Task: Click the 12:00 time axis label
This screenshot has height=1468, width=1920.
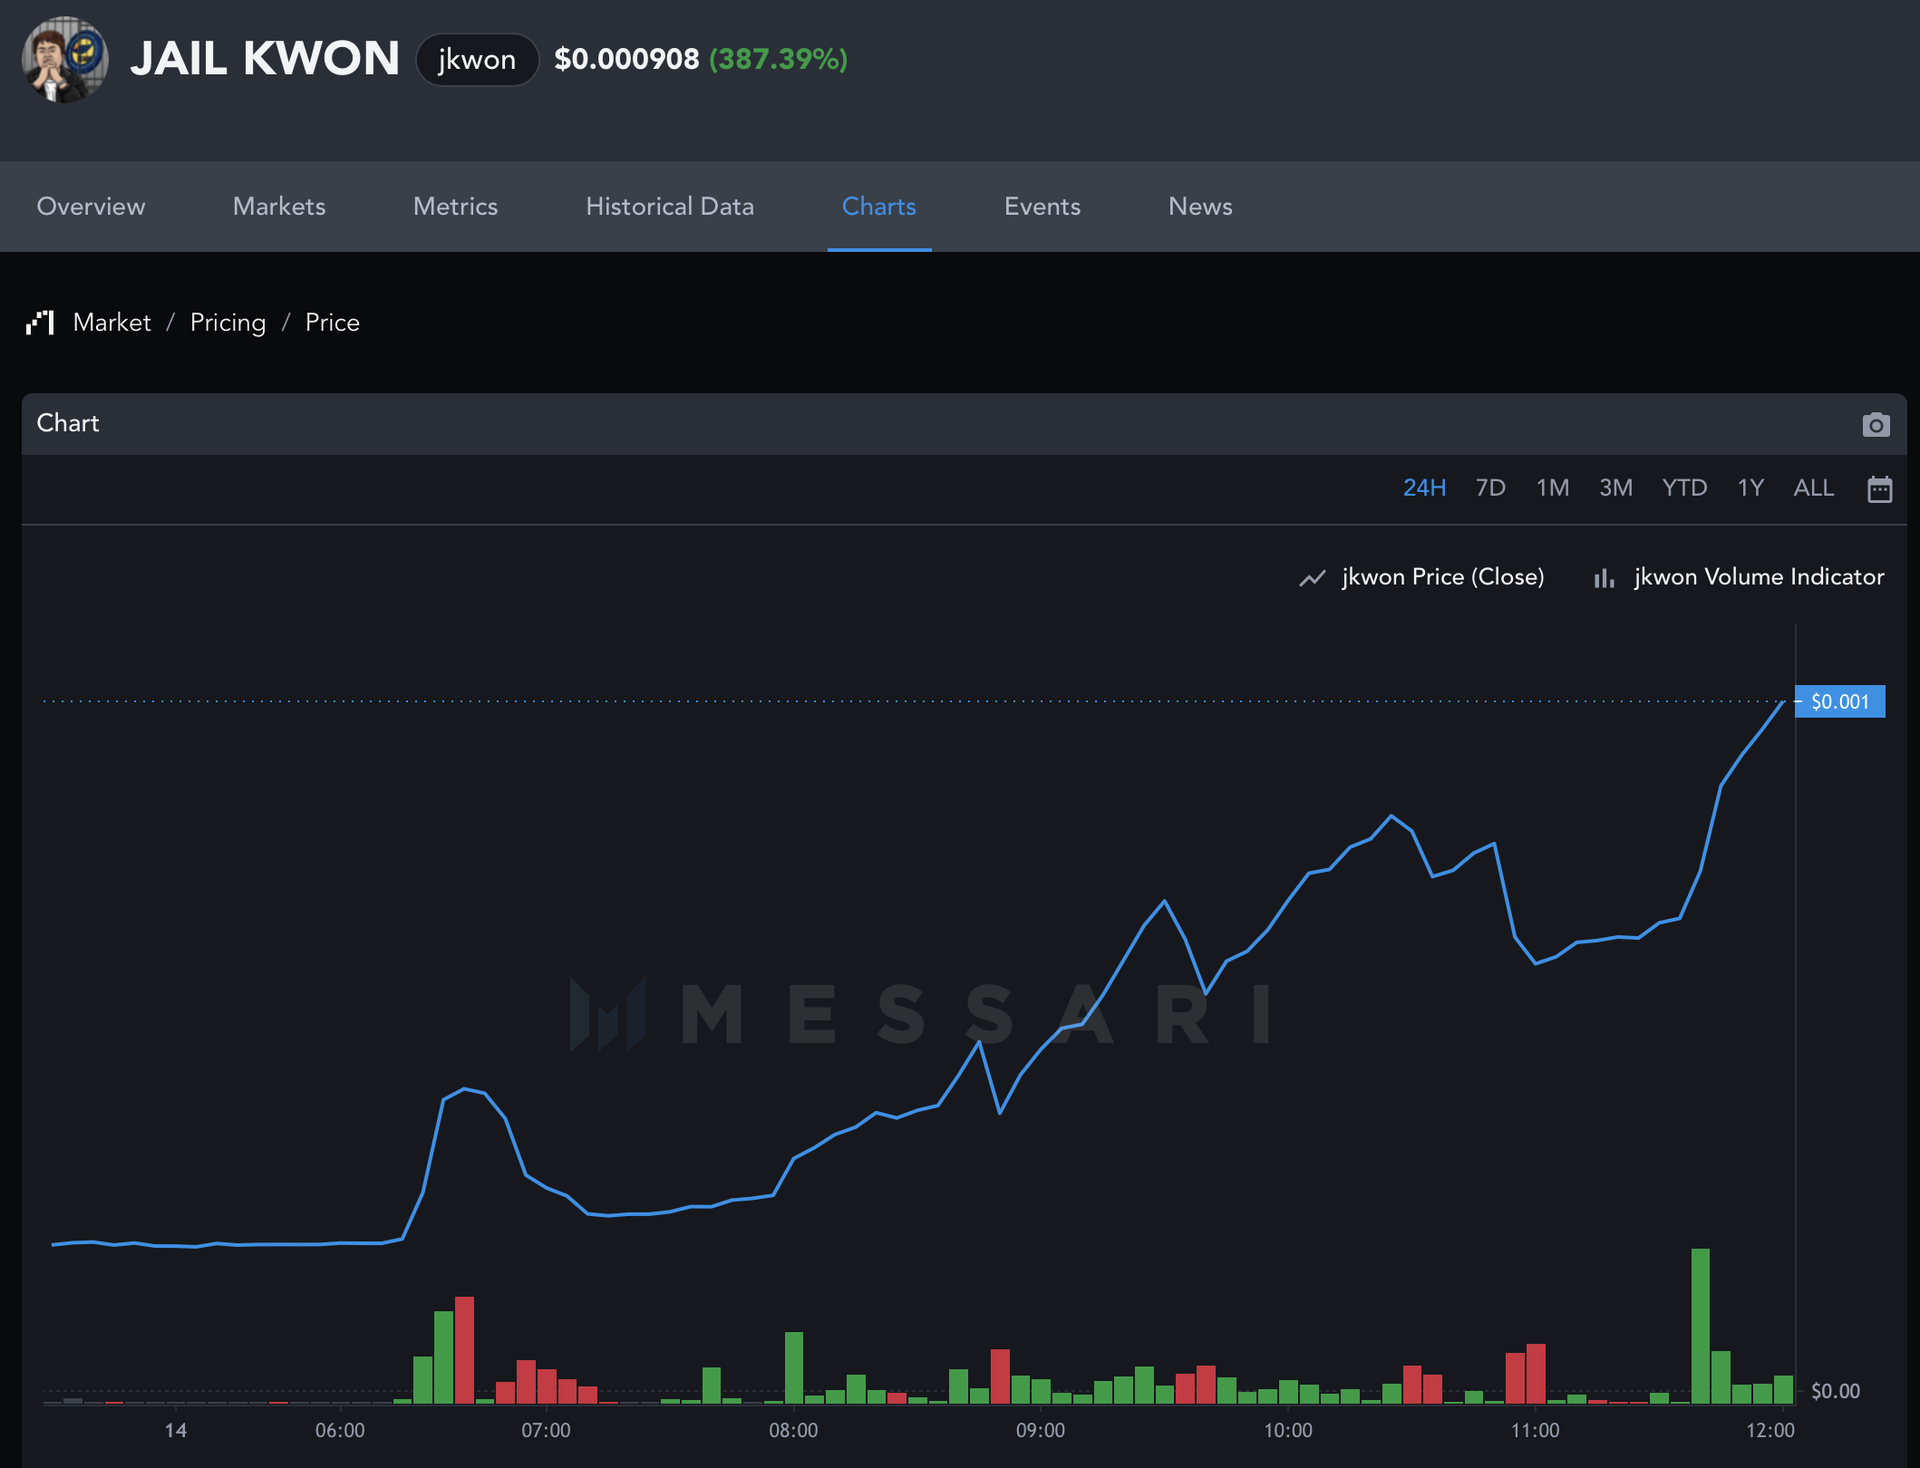Action: coord(1770,1430)
